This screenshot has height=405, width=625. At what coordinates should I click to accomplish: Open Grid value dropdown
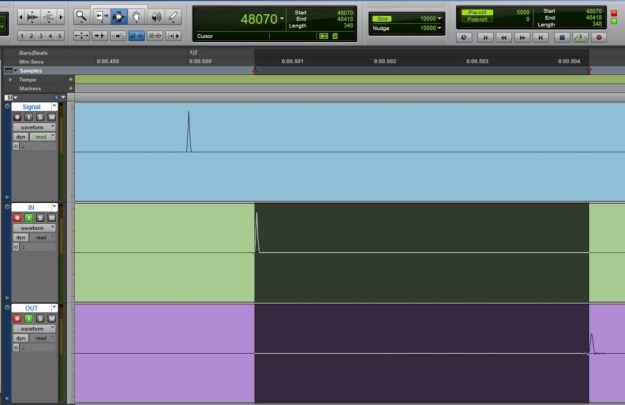pos(439,18)
